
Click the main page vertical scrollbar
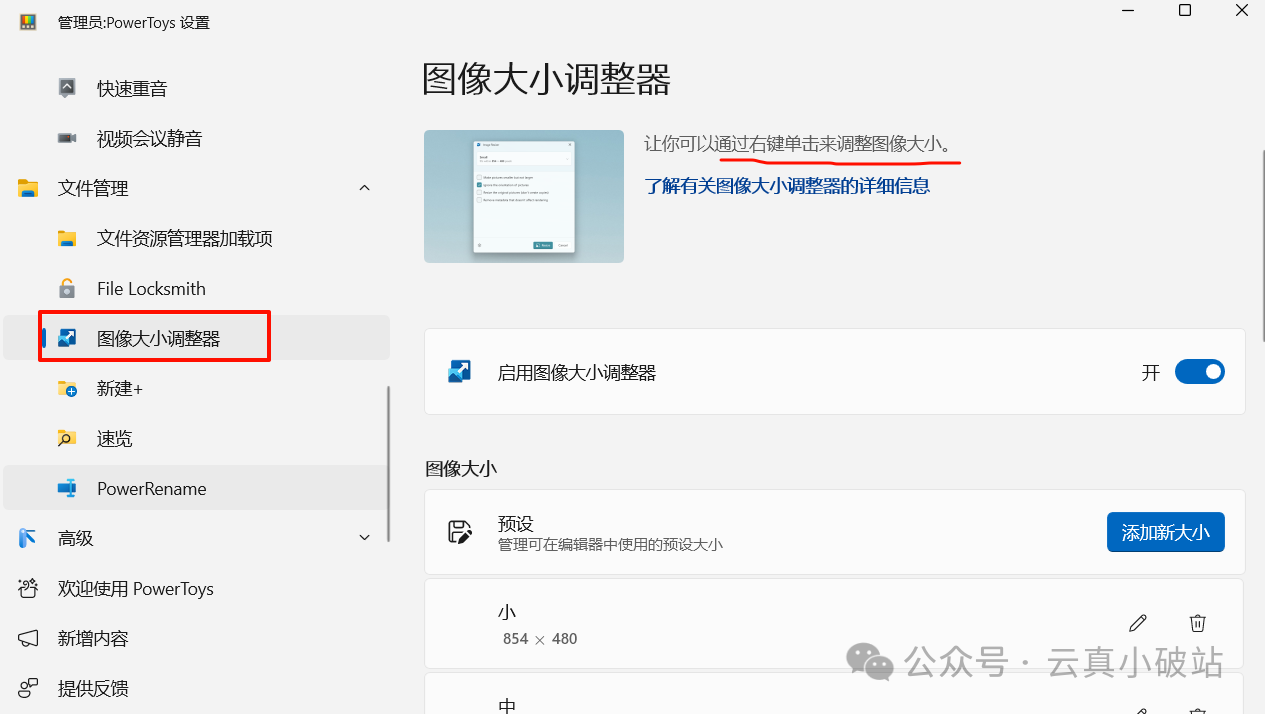[1261, 245]
